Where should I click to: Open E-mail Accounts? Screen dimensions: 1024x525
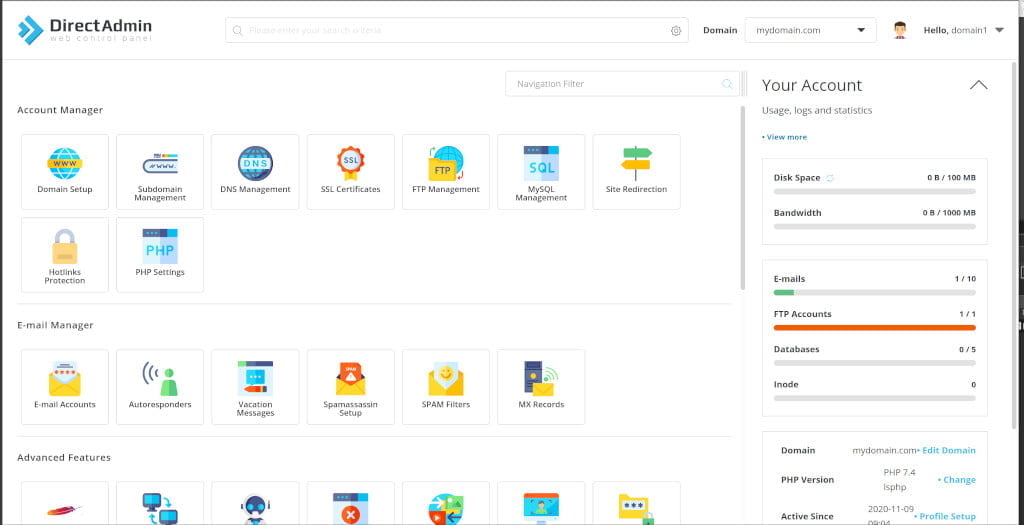(x=65, y=387)
